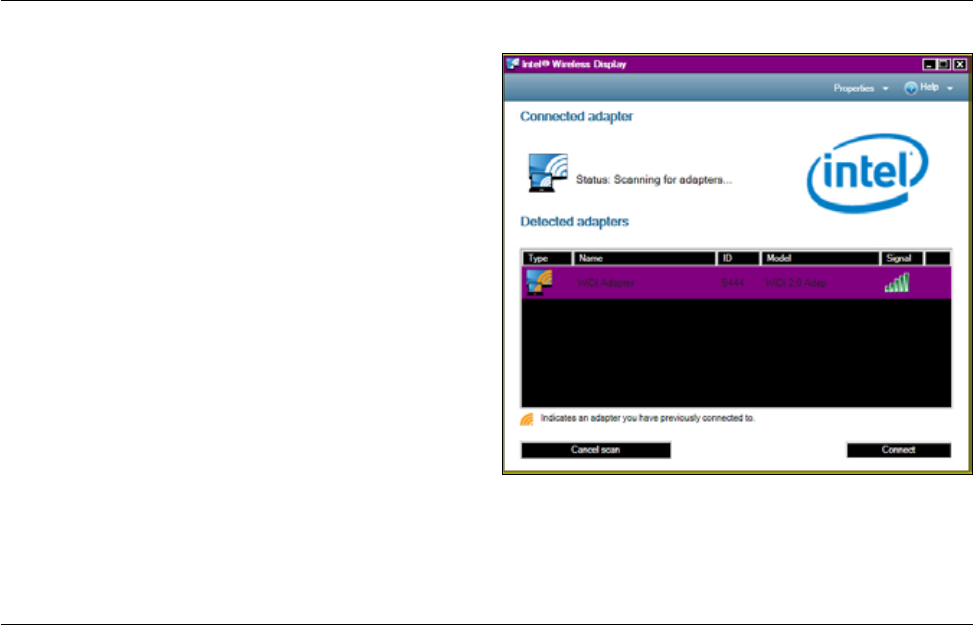Select the WiDi Adapter name text

pos(606,283)
